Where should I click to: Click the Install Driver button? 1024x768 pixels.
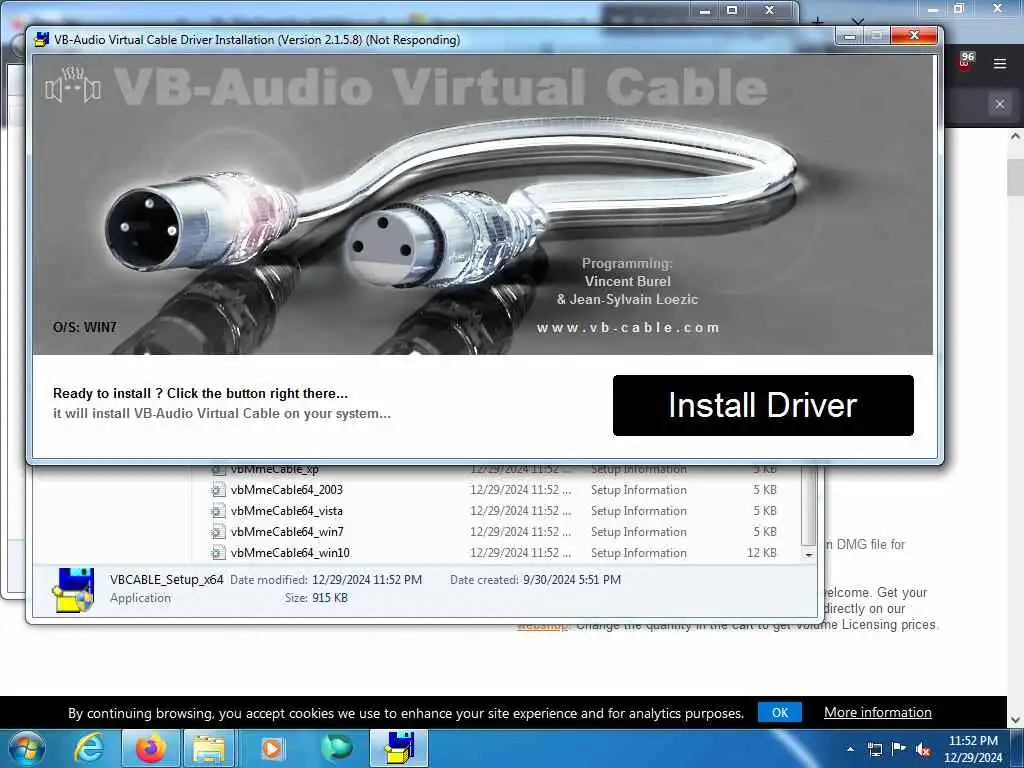(763, 405)
